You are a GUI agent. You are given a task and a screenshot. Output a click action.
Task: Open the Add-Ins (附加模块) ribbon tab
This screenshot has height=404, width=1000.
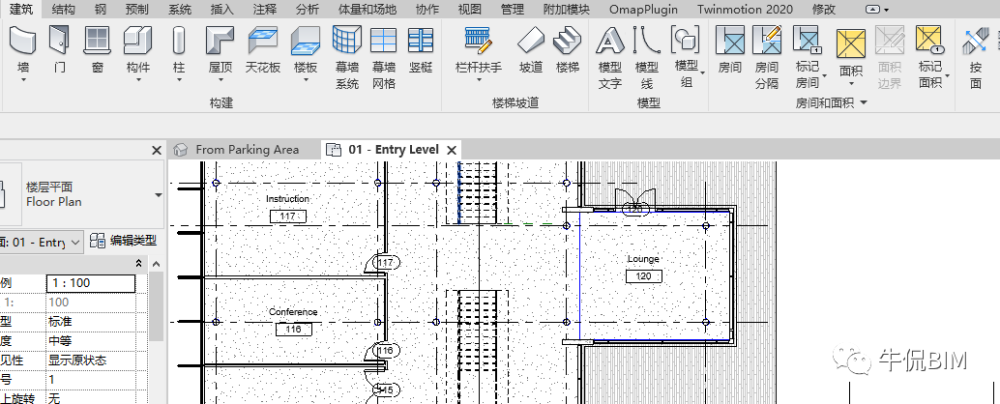(x=566, y=9)
